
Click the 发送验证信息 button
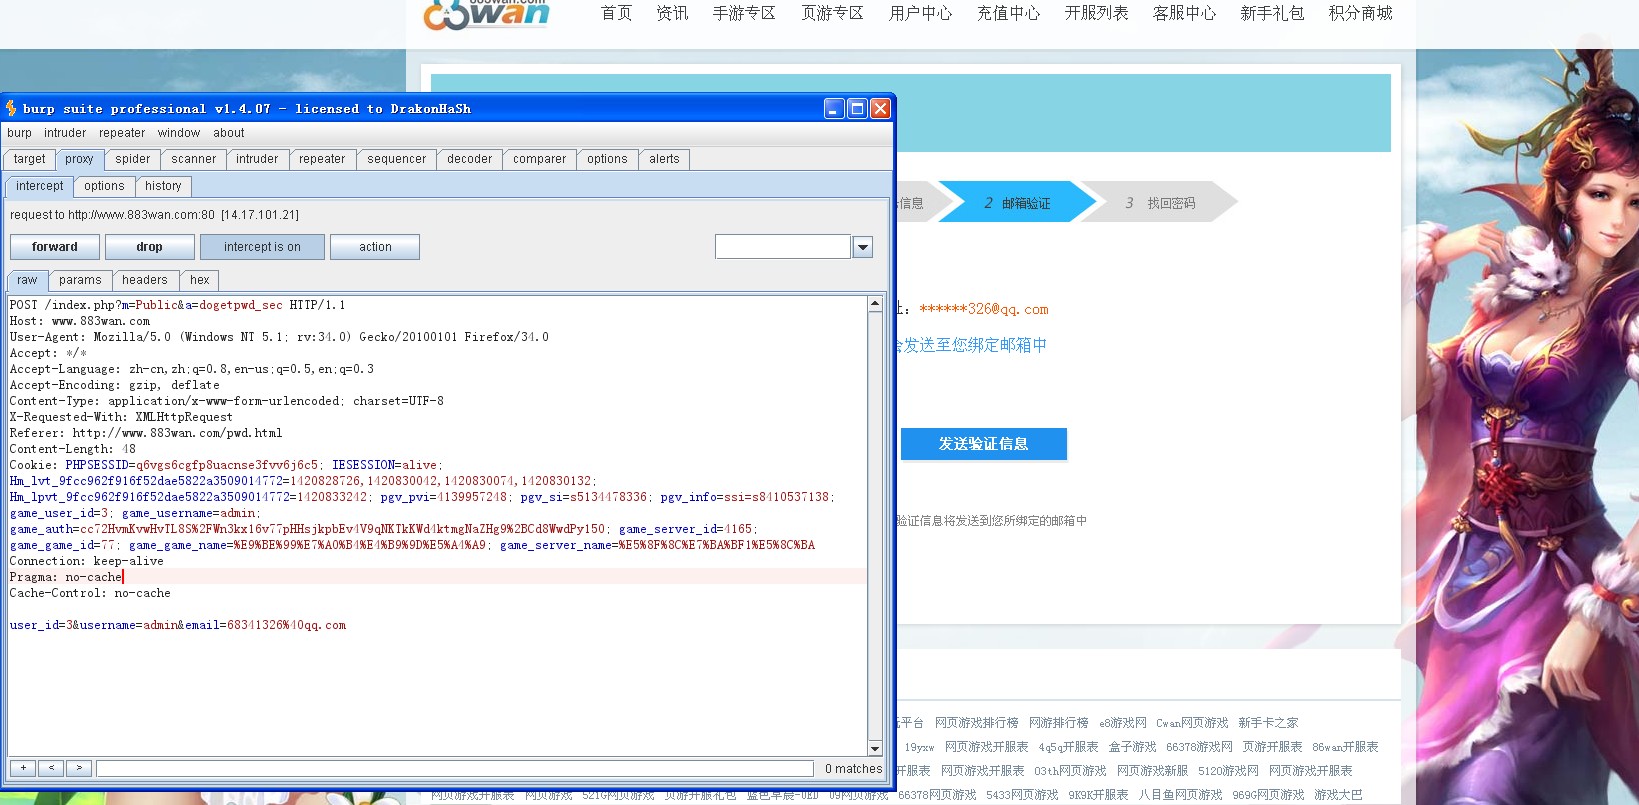(x=984, y=444)
